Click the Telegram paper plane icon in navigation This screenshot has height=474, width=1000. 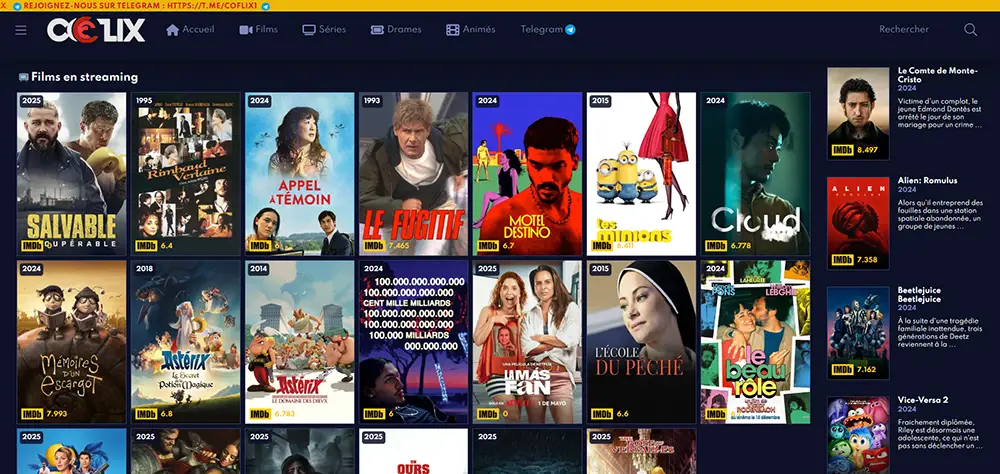point(570,29)
